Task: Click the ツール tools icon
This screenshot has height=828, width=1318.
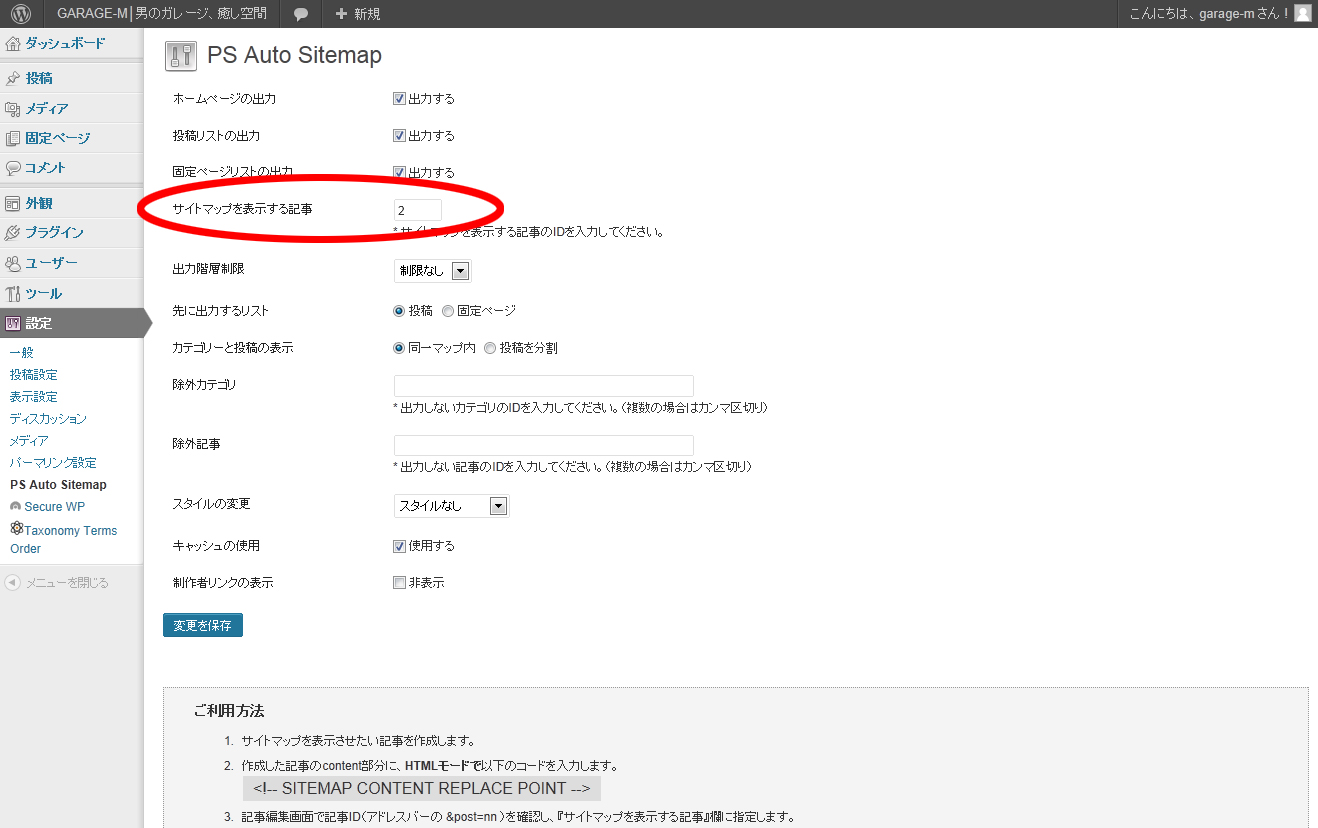Action: [x=12, y=293]
